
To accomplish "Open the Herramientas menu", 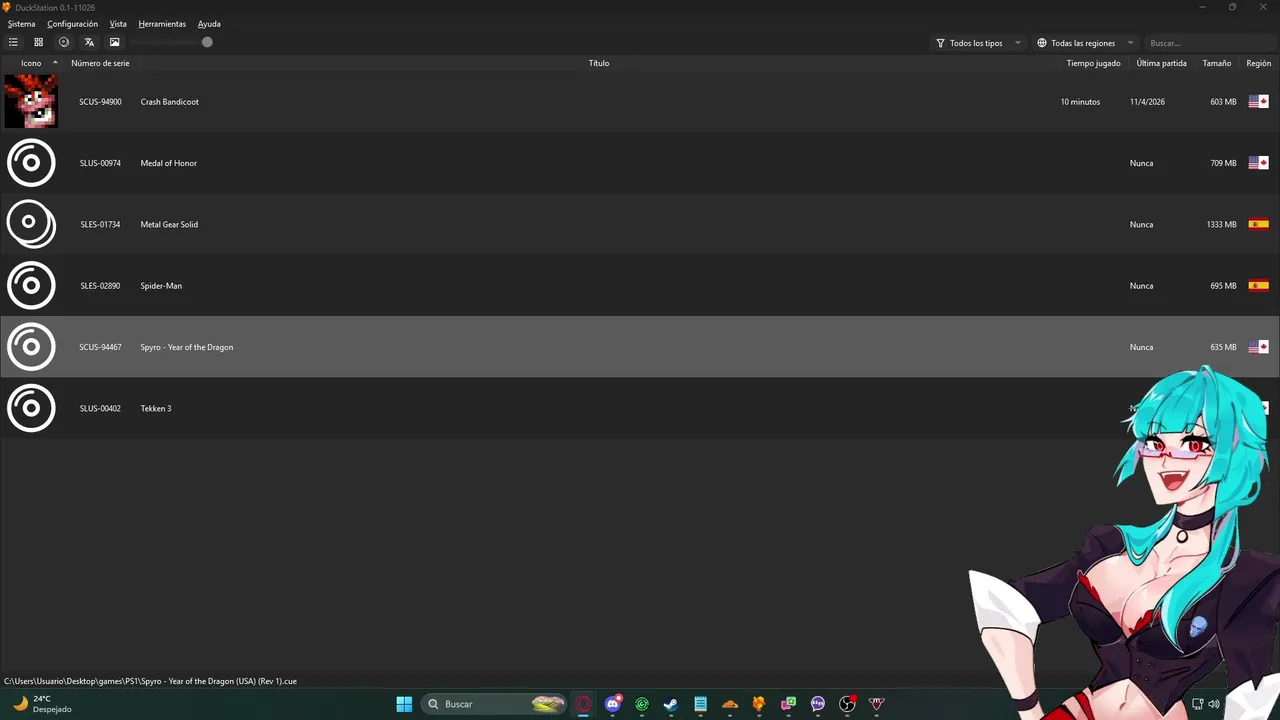I will (x=162, y=24).
